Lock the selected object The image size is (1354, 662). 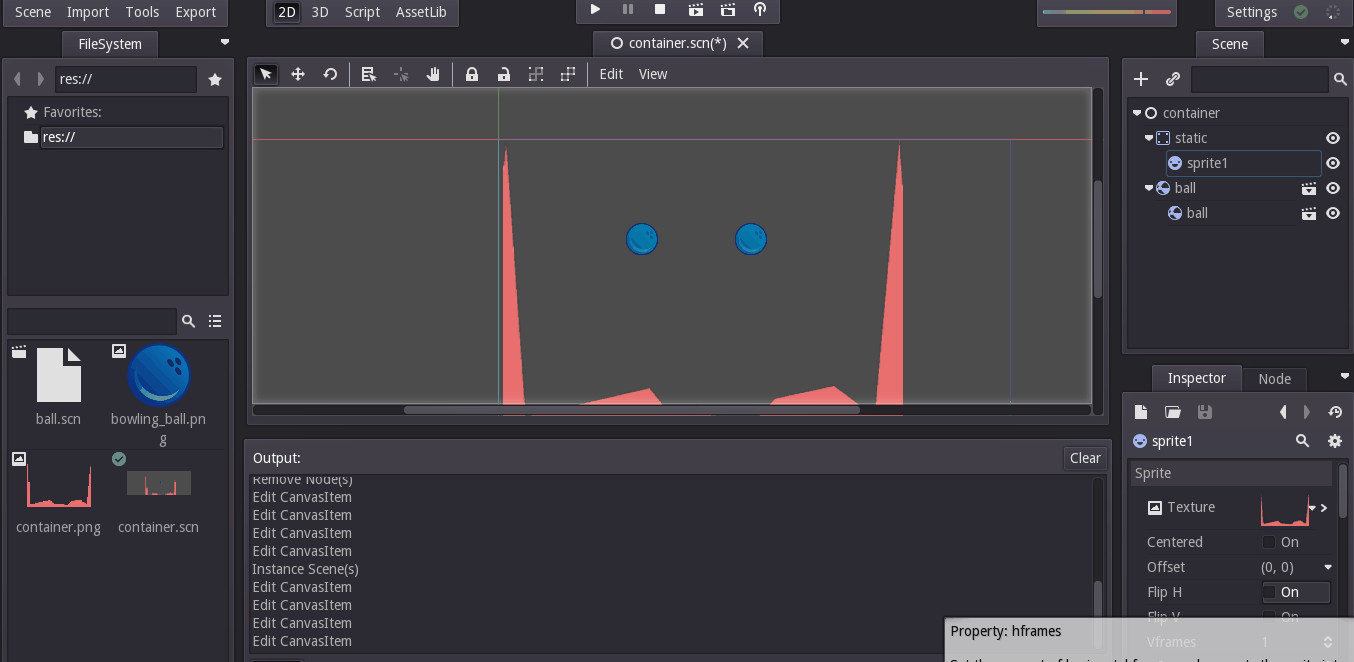(x=472, y=74)
